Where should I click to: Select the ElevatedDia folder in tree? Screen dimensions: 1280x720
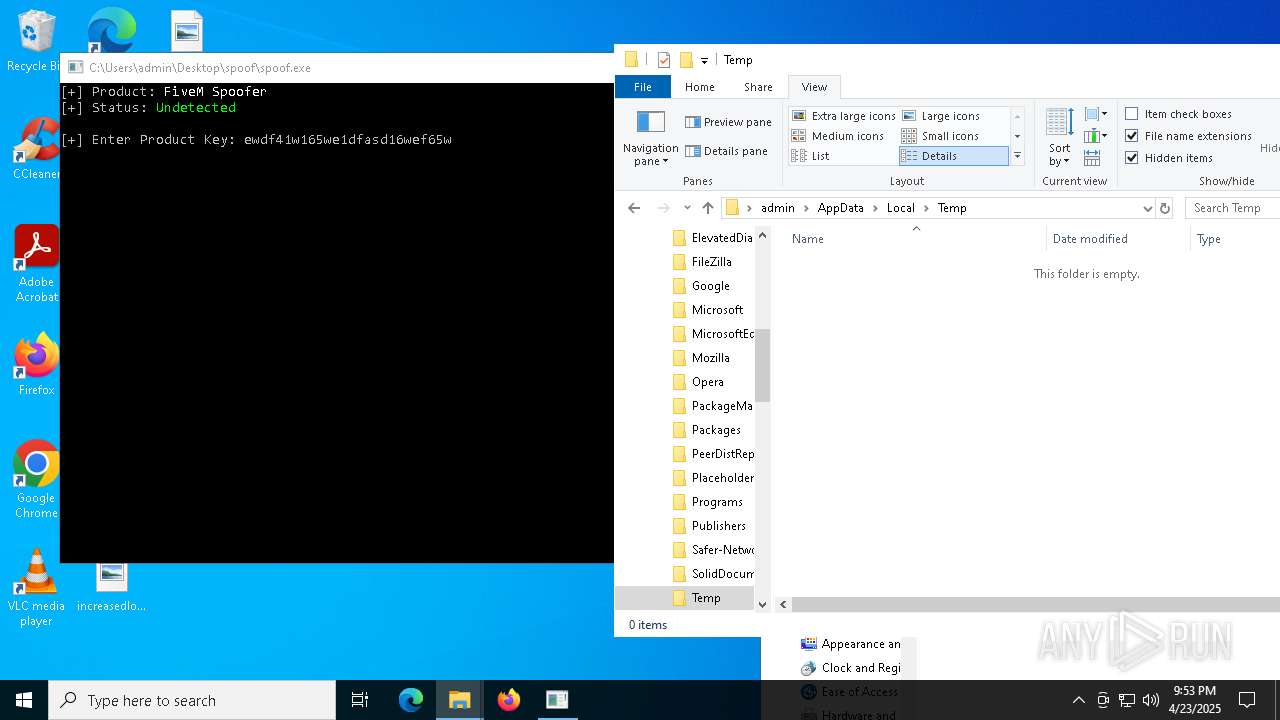click(x=712, y=238)
